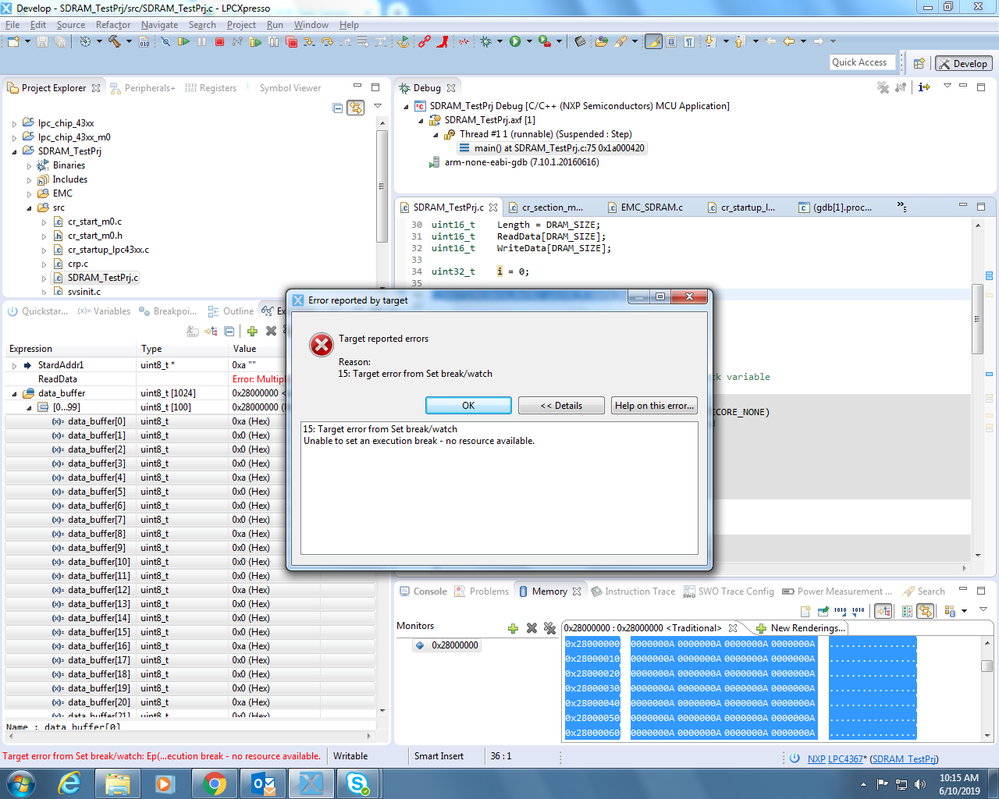This screenshot has width=999, height=799.
Task: Collapse the src folder
Action: (29, 208)
